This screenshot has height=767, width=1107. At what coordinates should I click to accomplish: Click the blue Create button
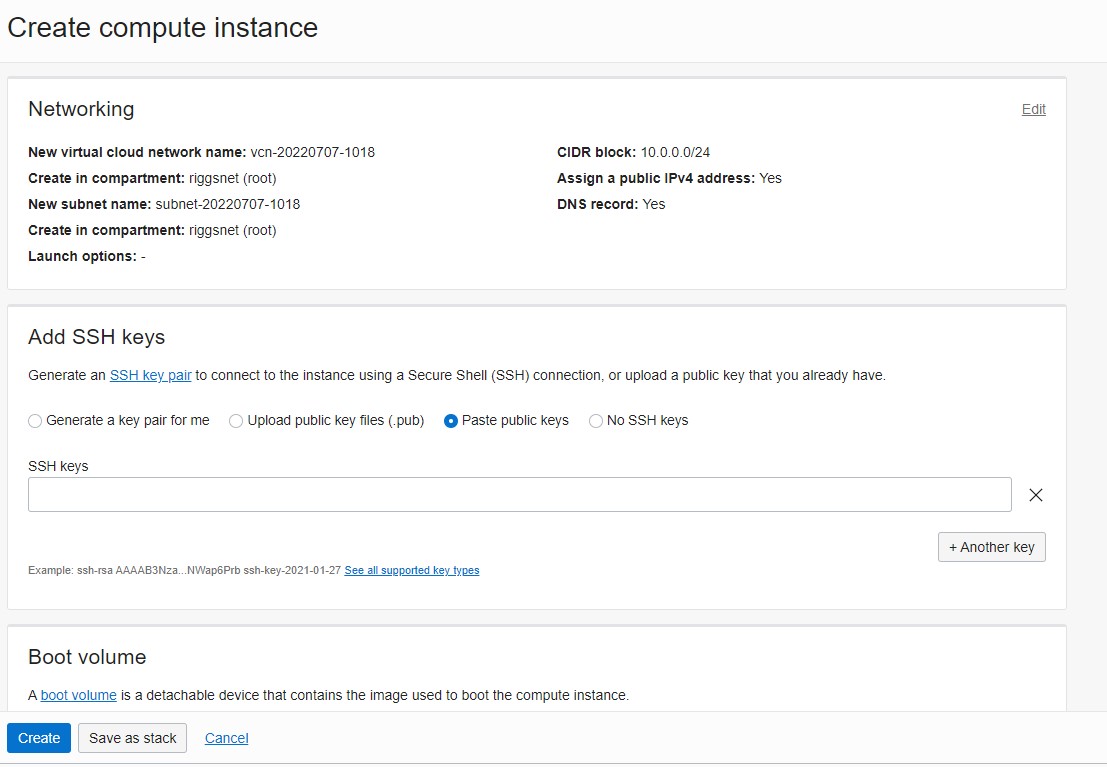pos(39,738)
